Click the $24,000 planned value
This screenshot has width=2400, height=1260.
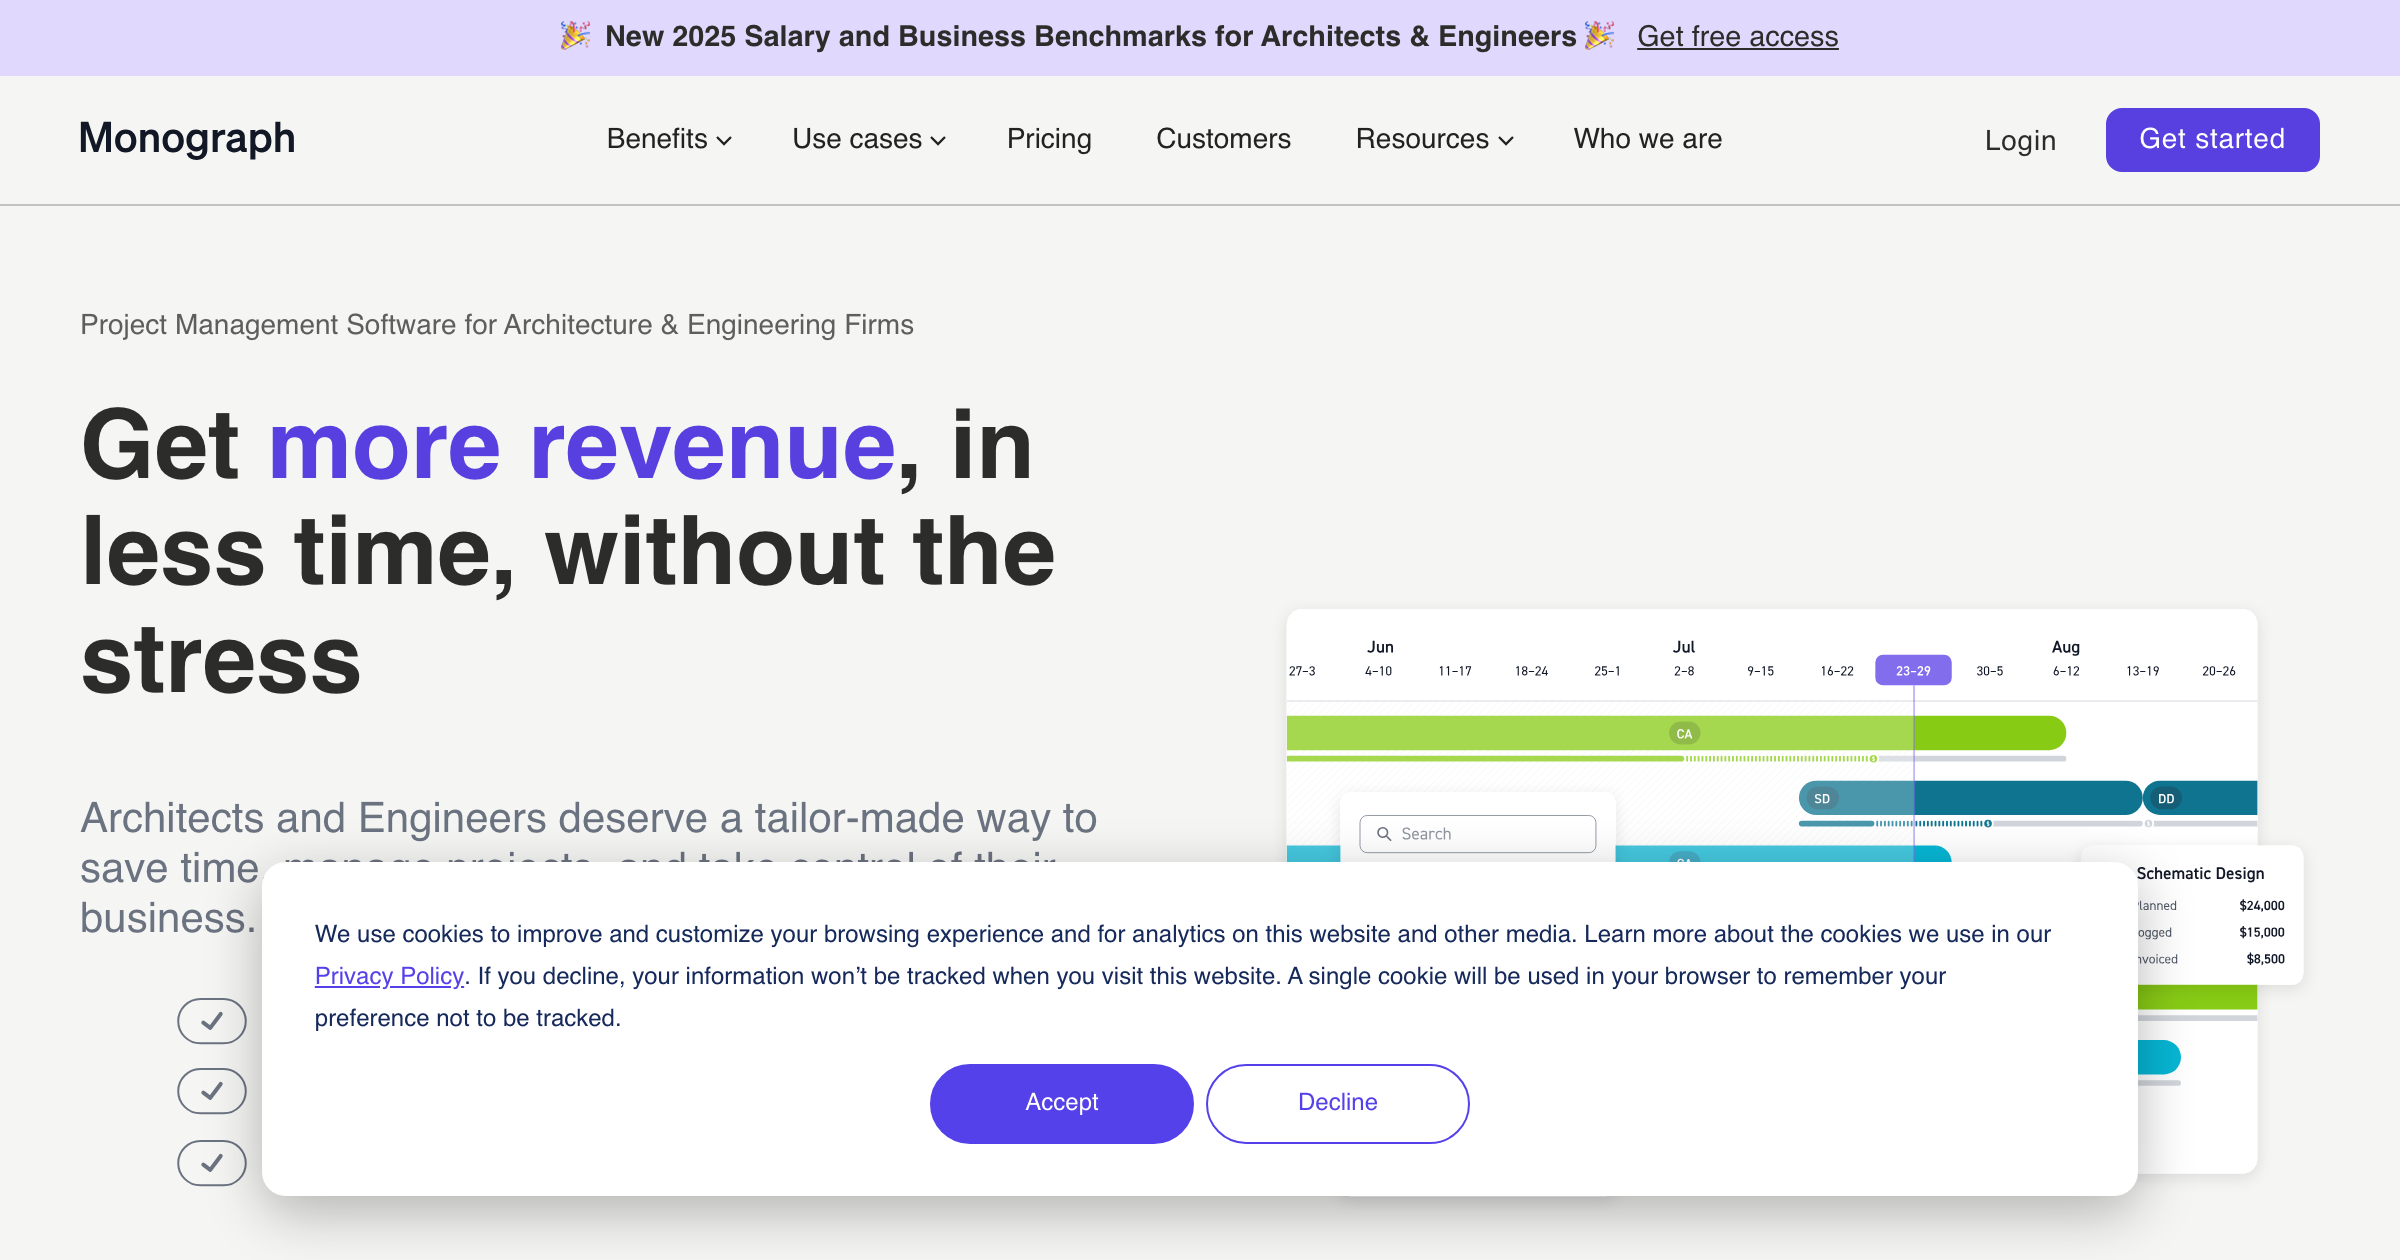click(x=2261, y=906)
